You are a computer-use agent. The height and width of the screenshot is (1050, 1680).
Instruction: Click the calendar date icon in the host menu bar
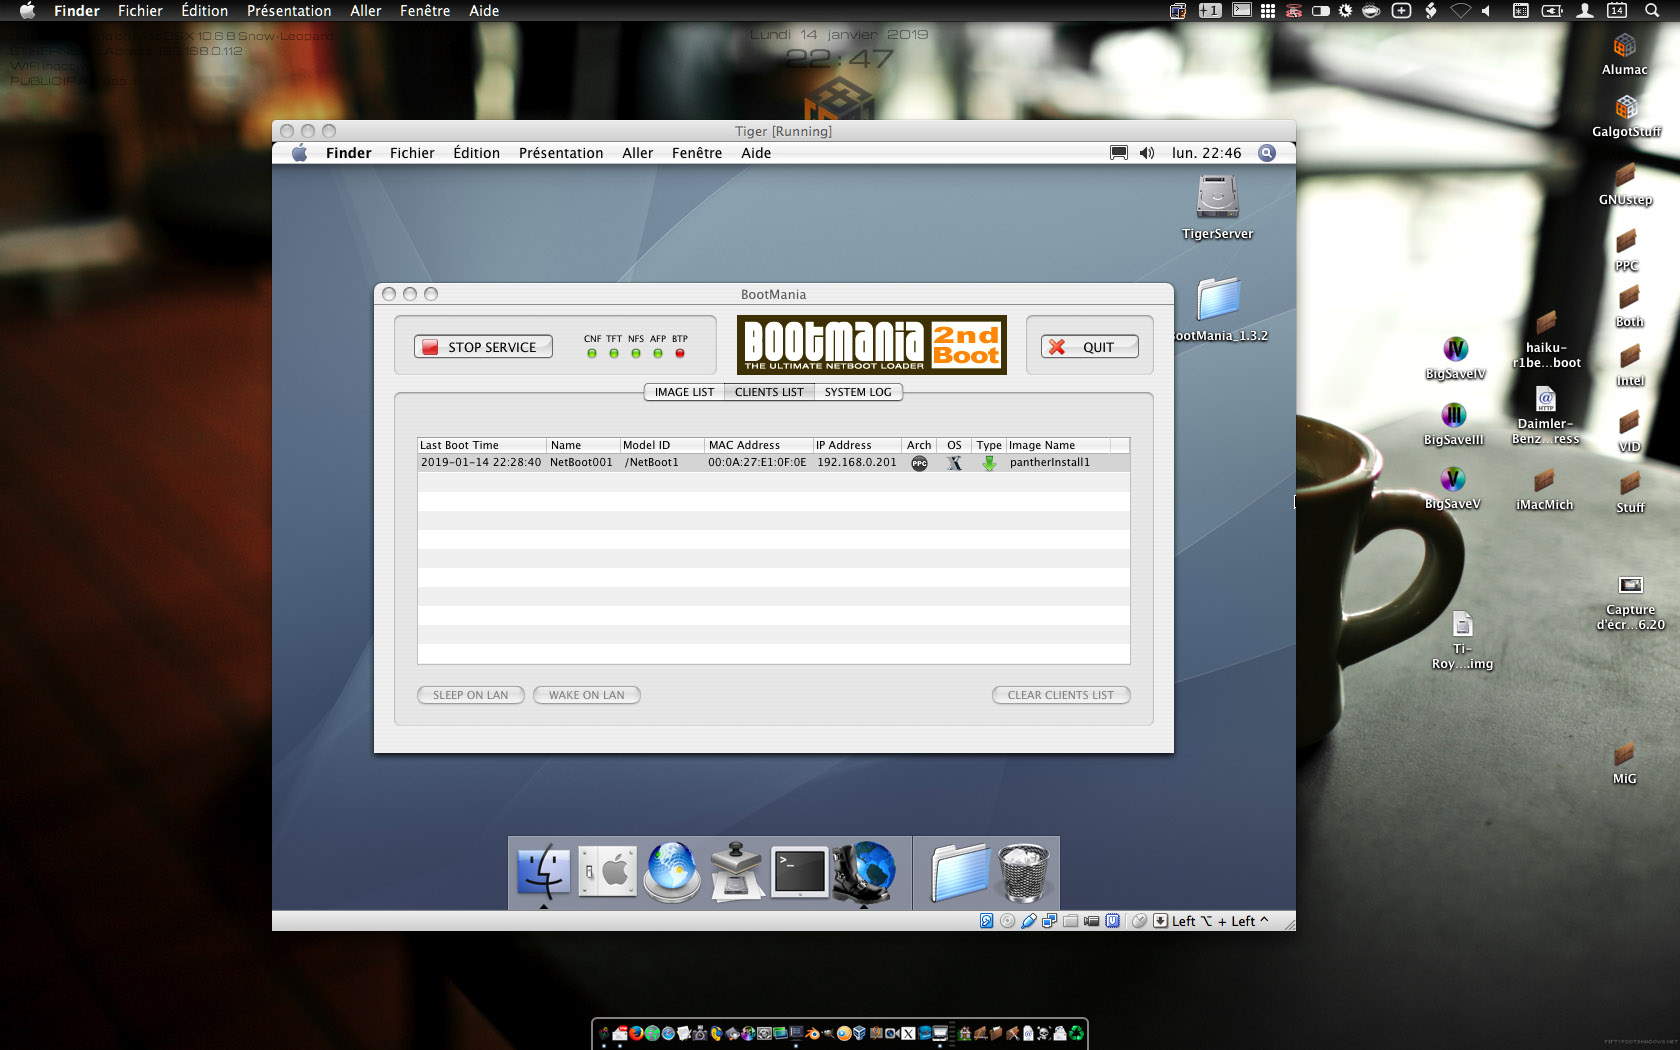click(x=1617, y=11)
